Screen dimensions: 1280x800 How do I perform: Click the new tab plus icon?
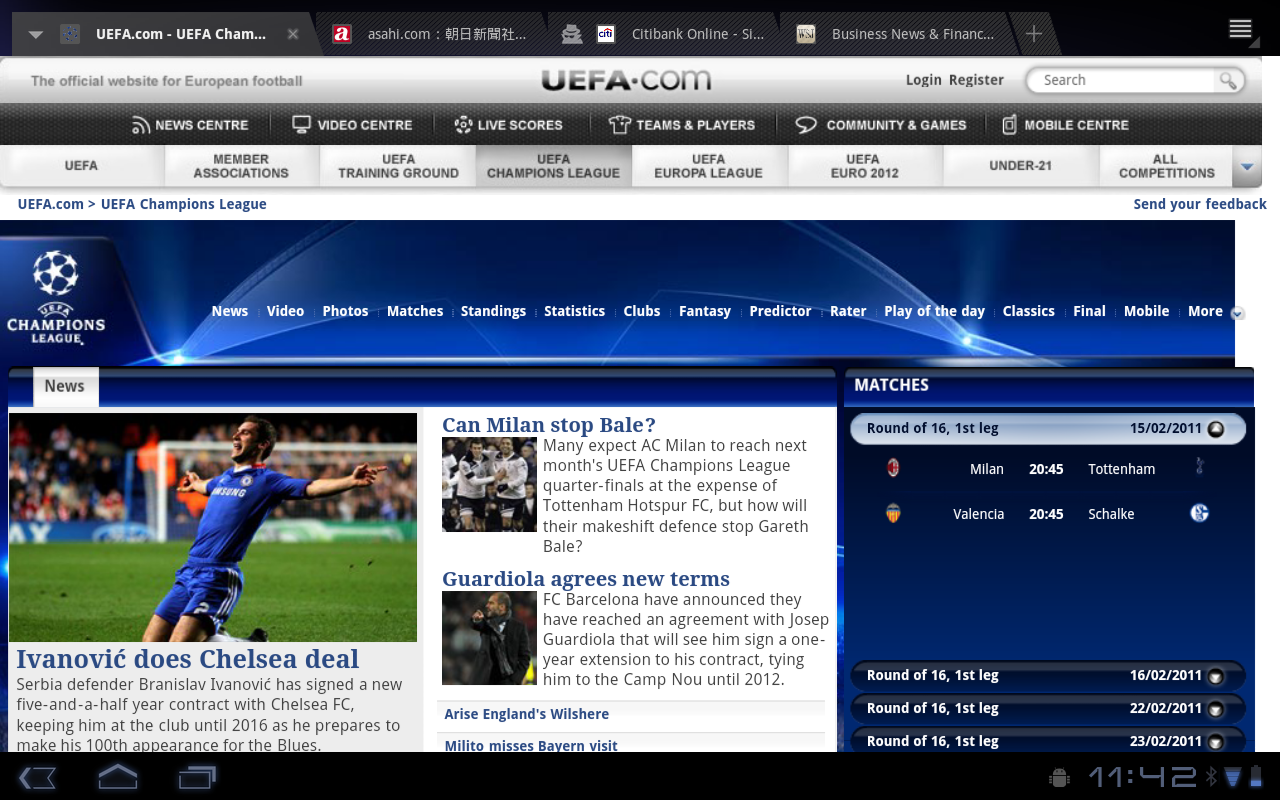(1034, 34)
